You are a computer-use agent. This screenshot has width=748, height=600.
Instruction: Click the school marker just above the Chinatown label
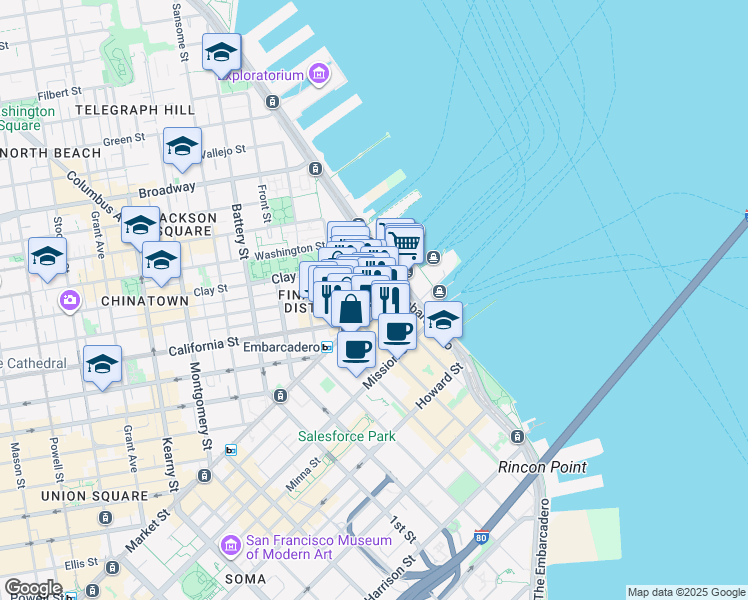pyautogui.click(x=161, y=261)
